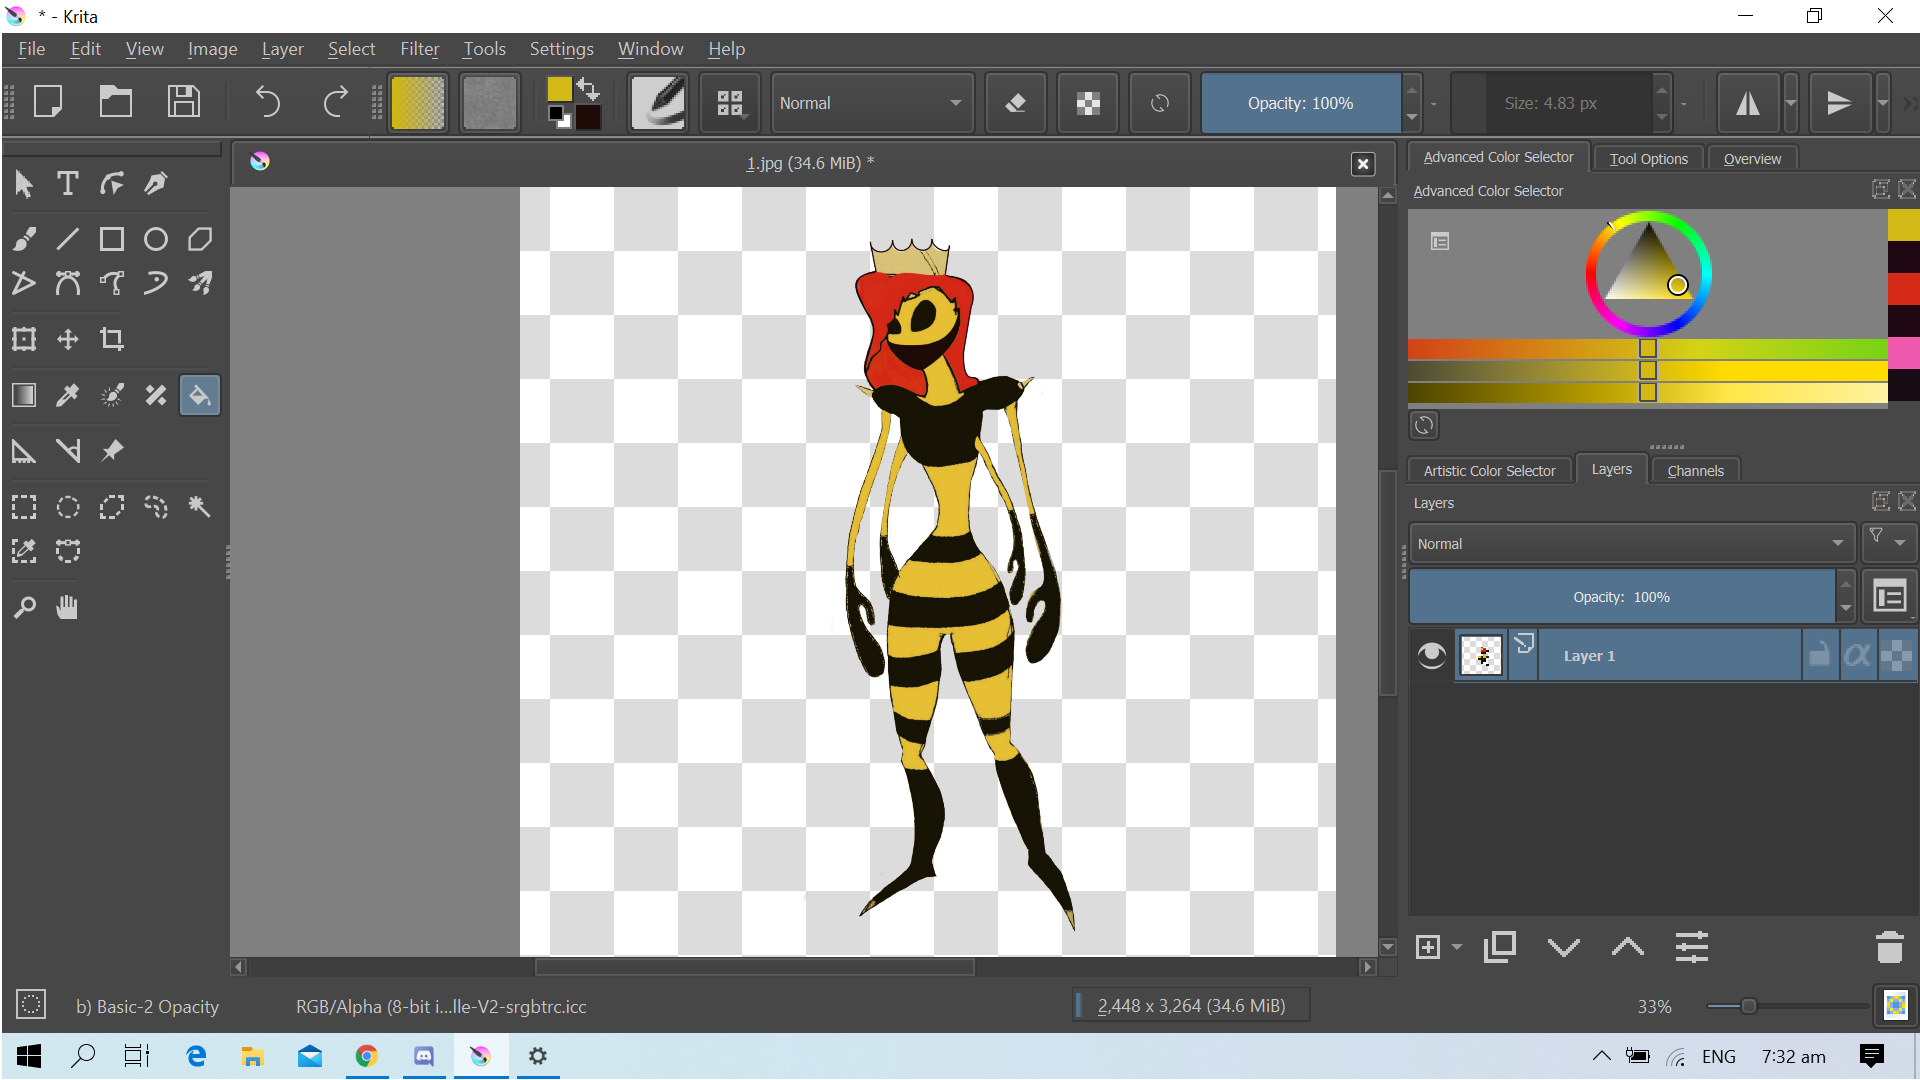Image resolution: width=1920 pixels, height=1080 pixels.
Task: Toggle alpha lock on Layer 1
Action: (x=1896, y=656)
